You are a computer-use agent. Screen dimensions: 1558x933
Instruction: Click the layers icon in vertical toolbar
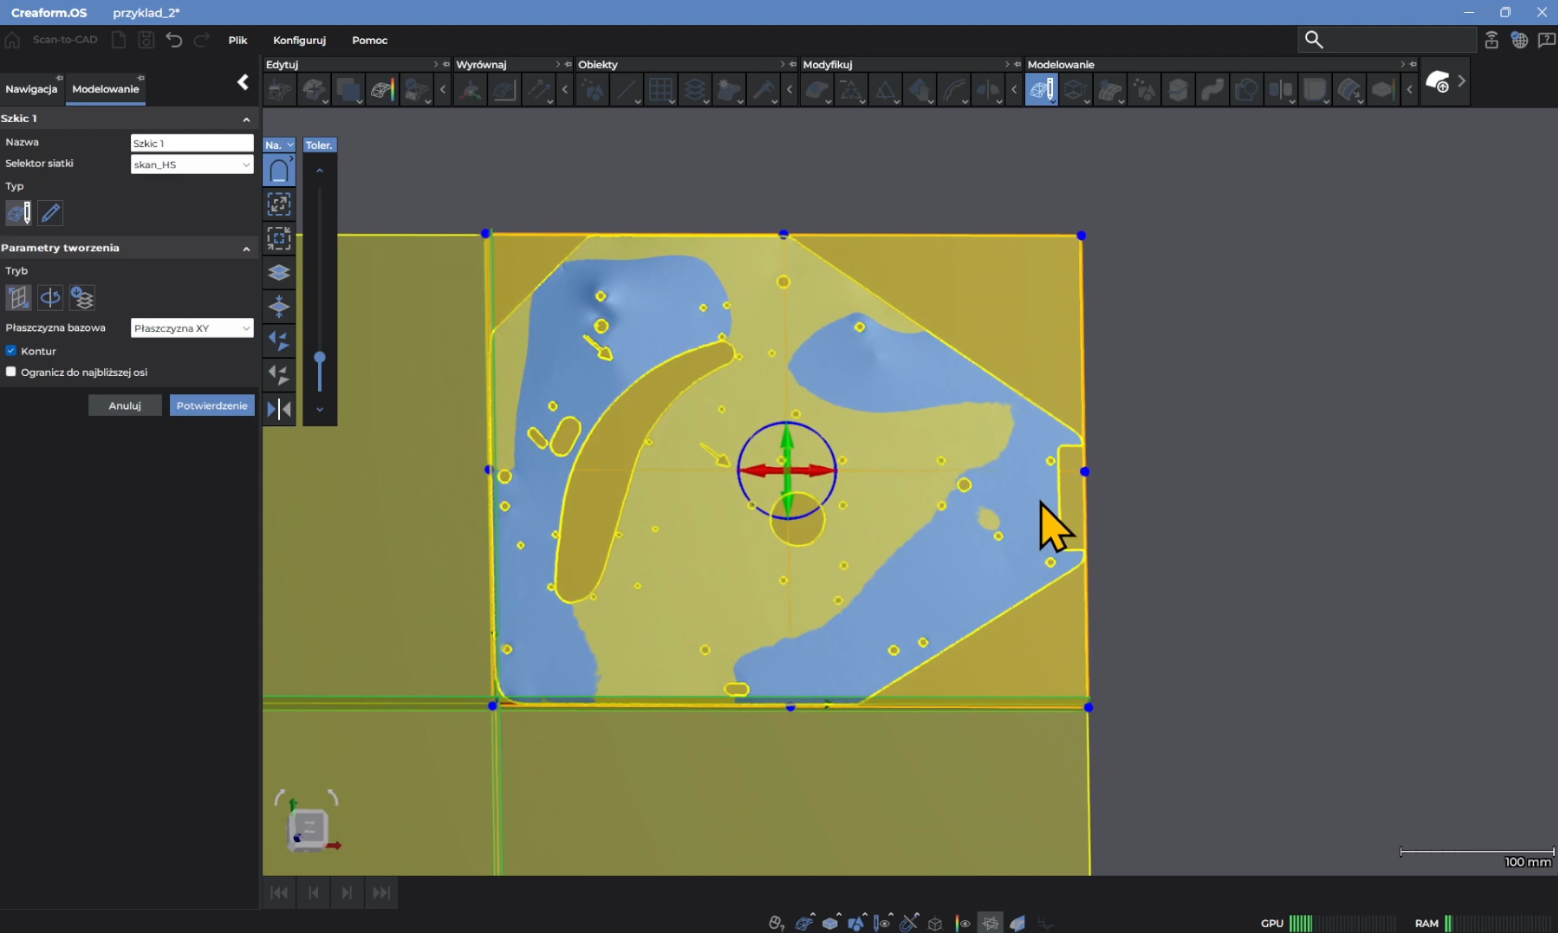pyautogui.click(x=279, y=272)
